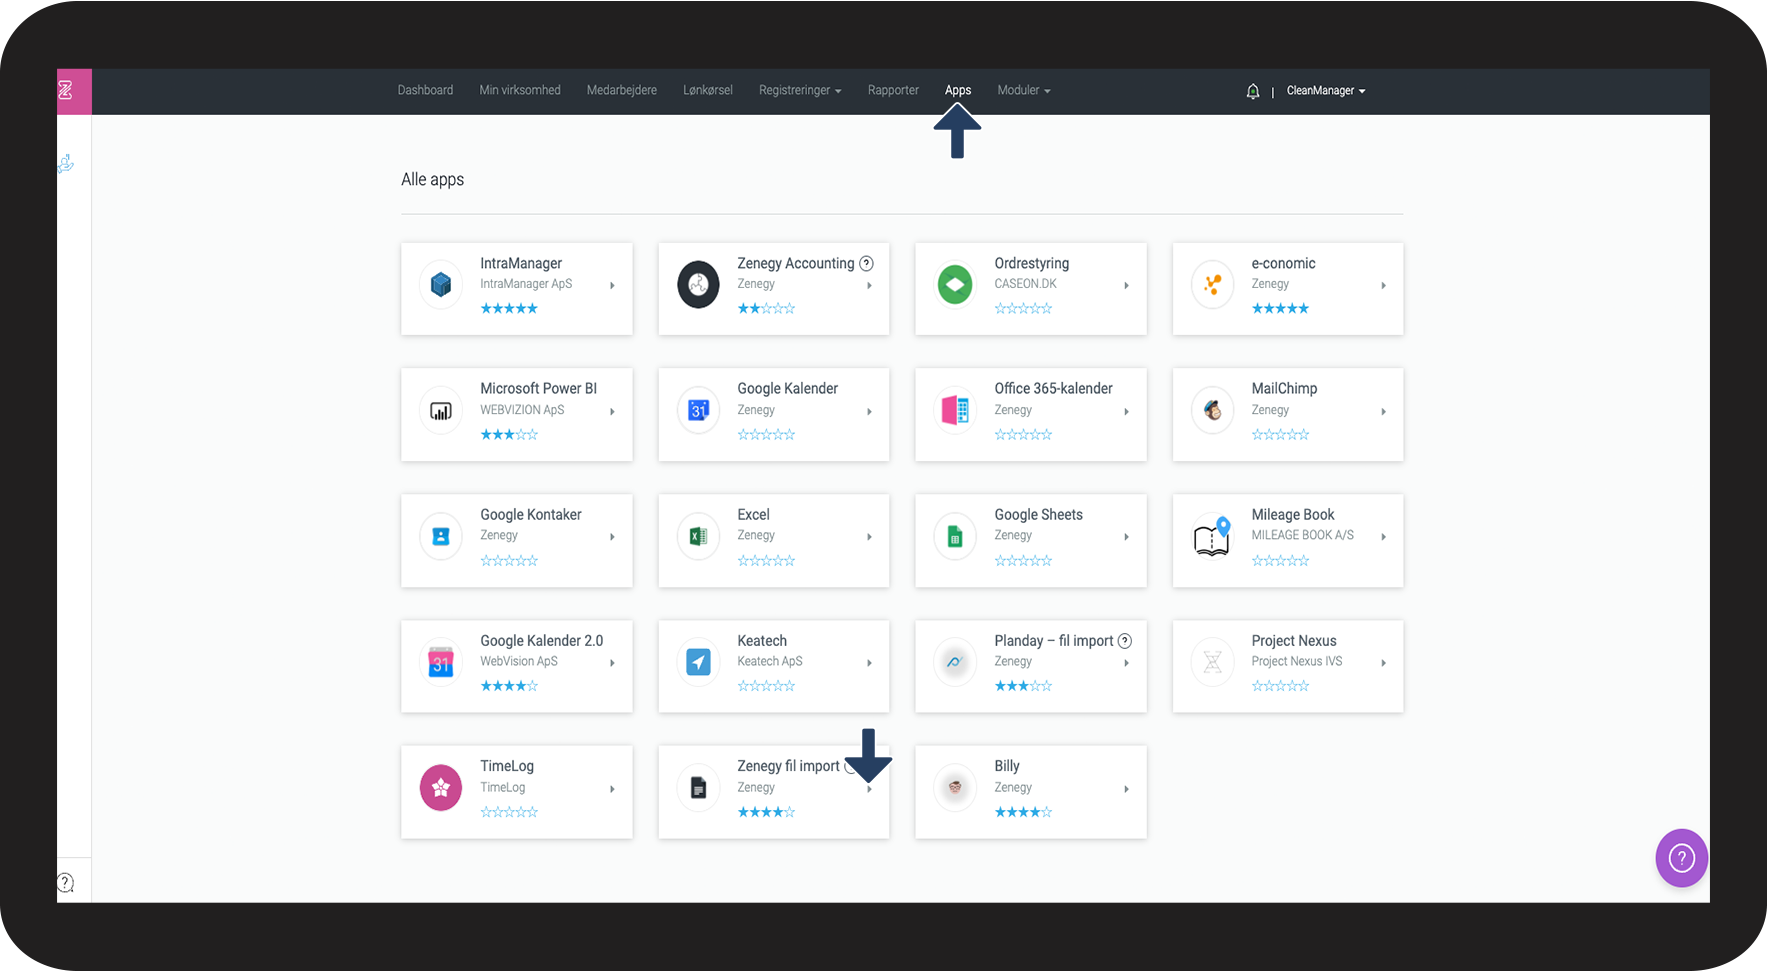Open the Project Nexus app title
This screenshot has height=971, width=1767.
pos(1294,640)
